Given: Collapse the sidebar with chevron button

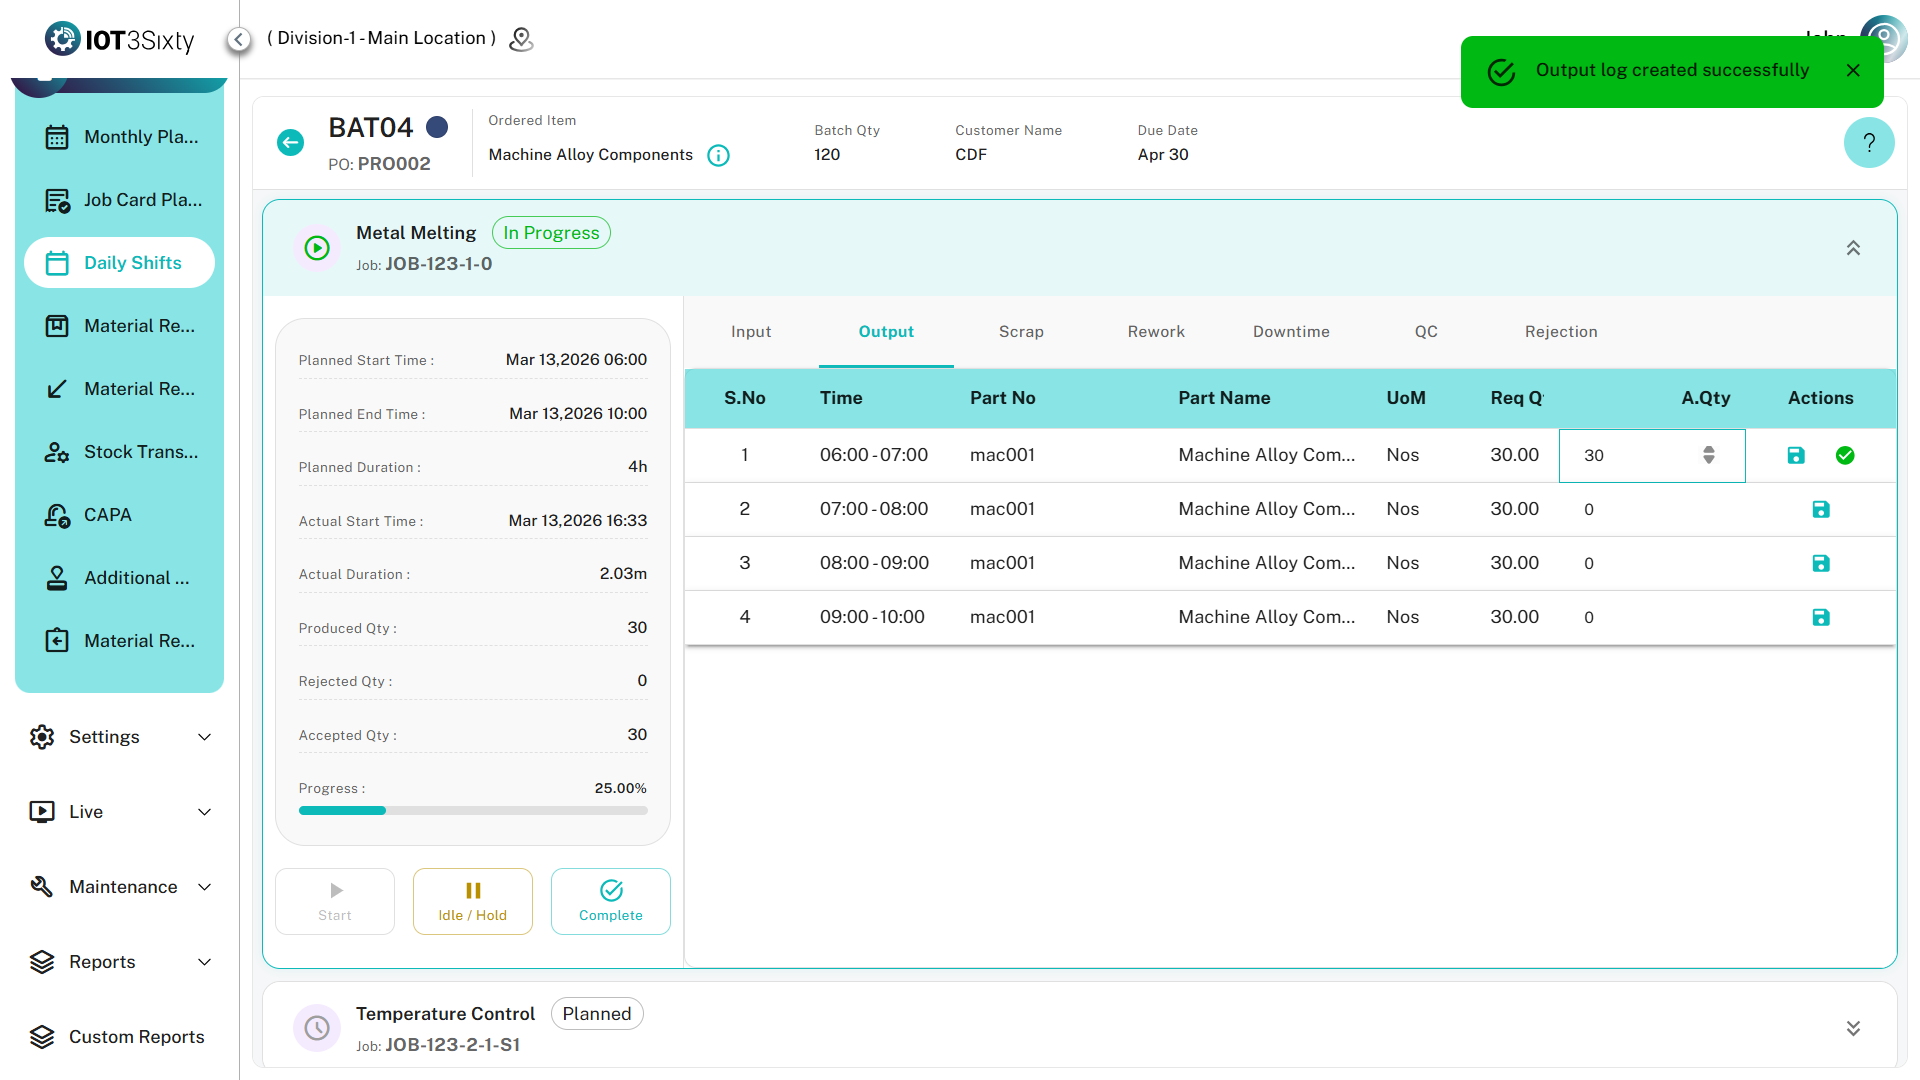Looking at the screenshot, I should click(238, 39).
